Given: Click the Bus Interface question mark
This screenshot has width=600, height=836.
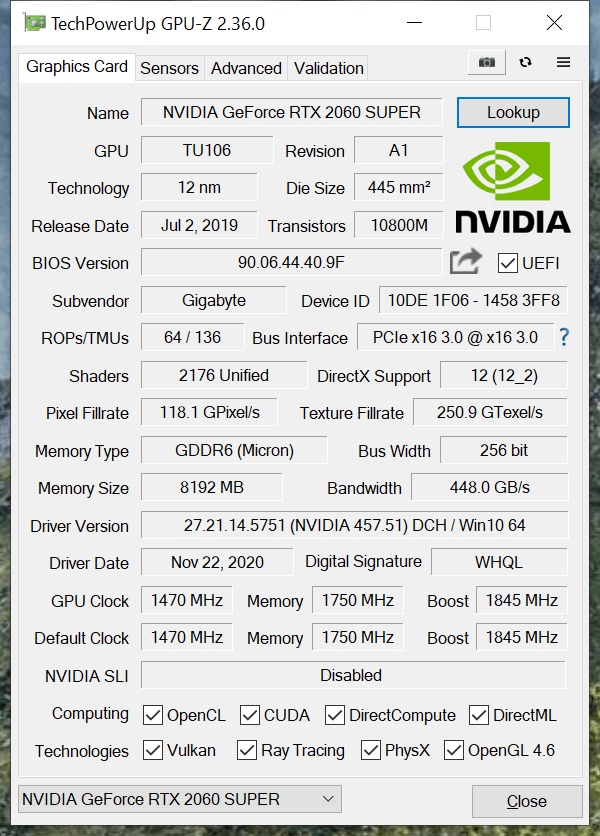Looking at the screenshot, I should (564, 337).
